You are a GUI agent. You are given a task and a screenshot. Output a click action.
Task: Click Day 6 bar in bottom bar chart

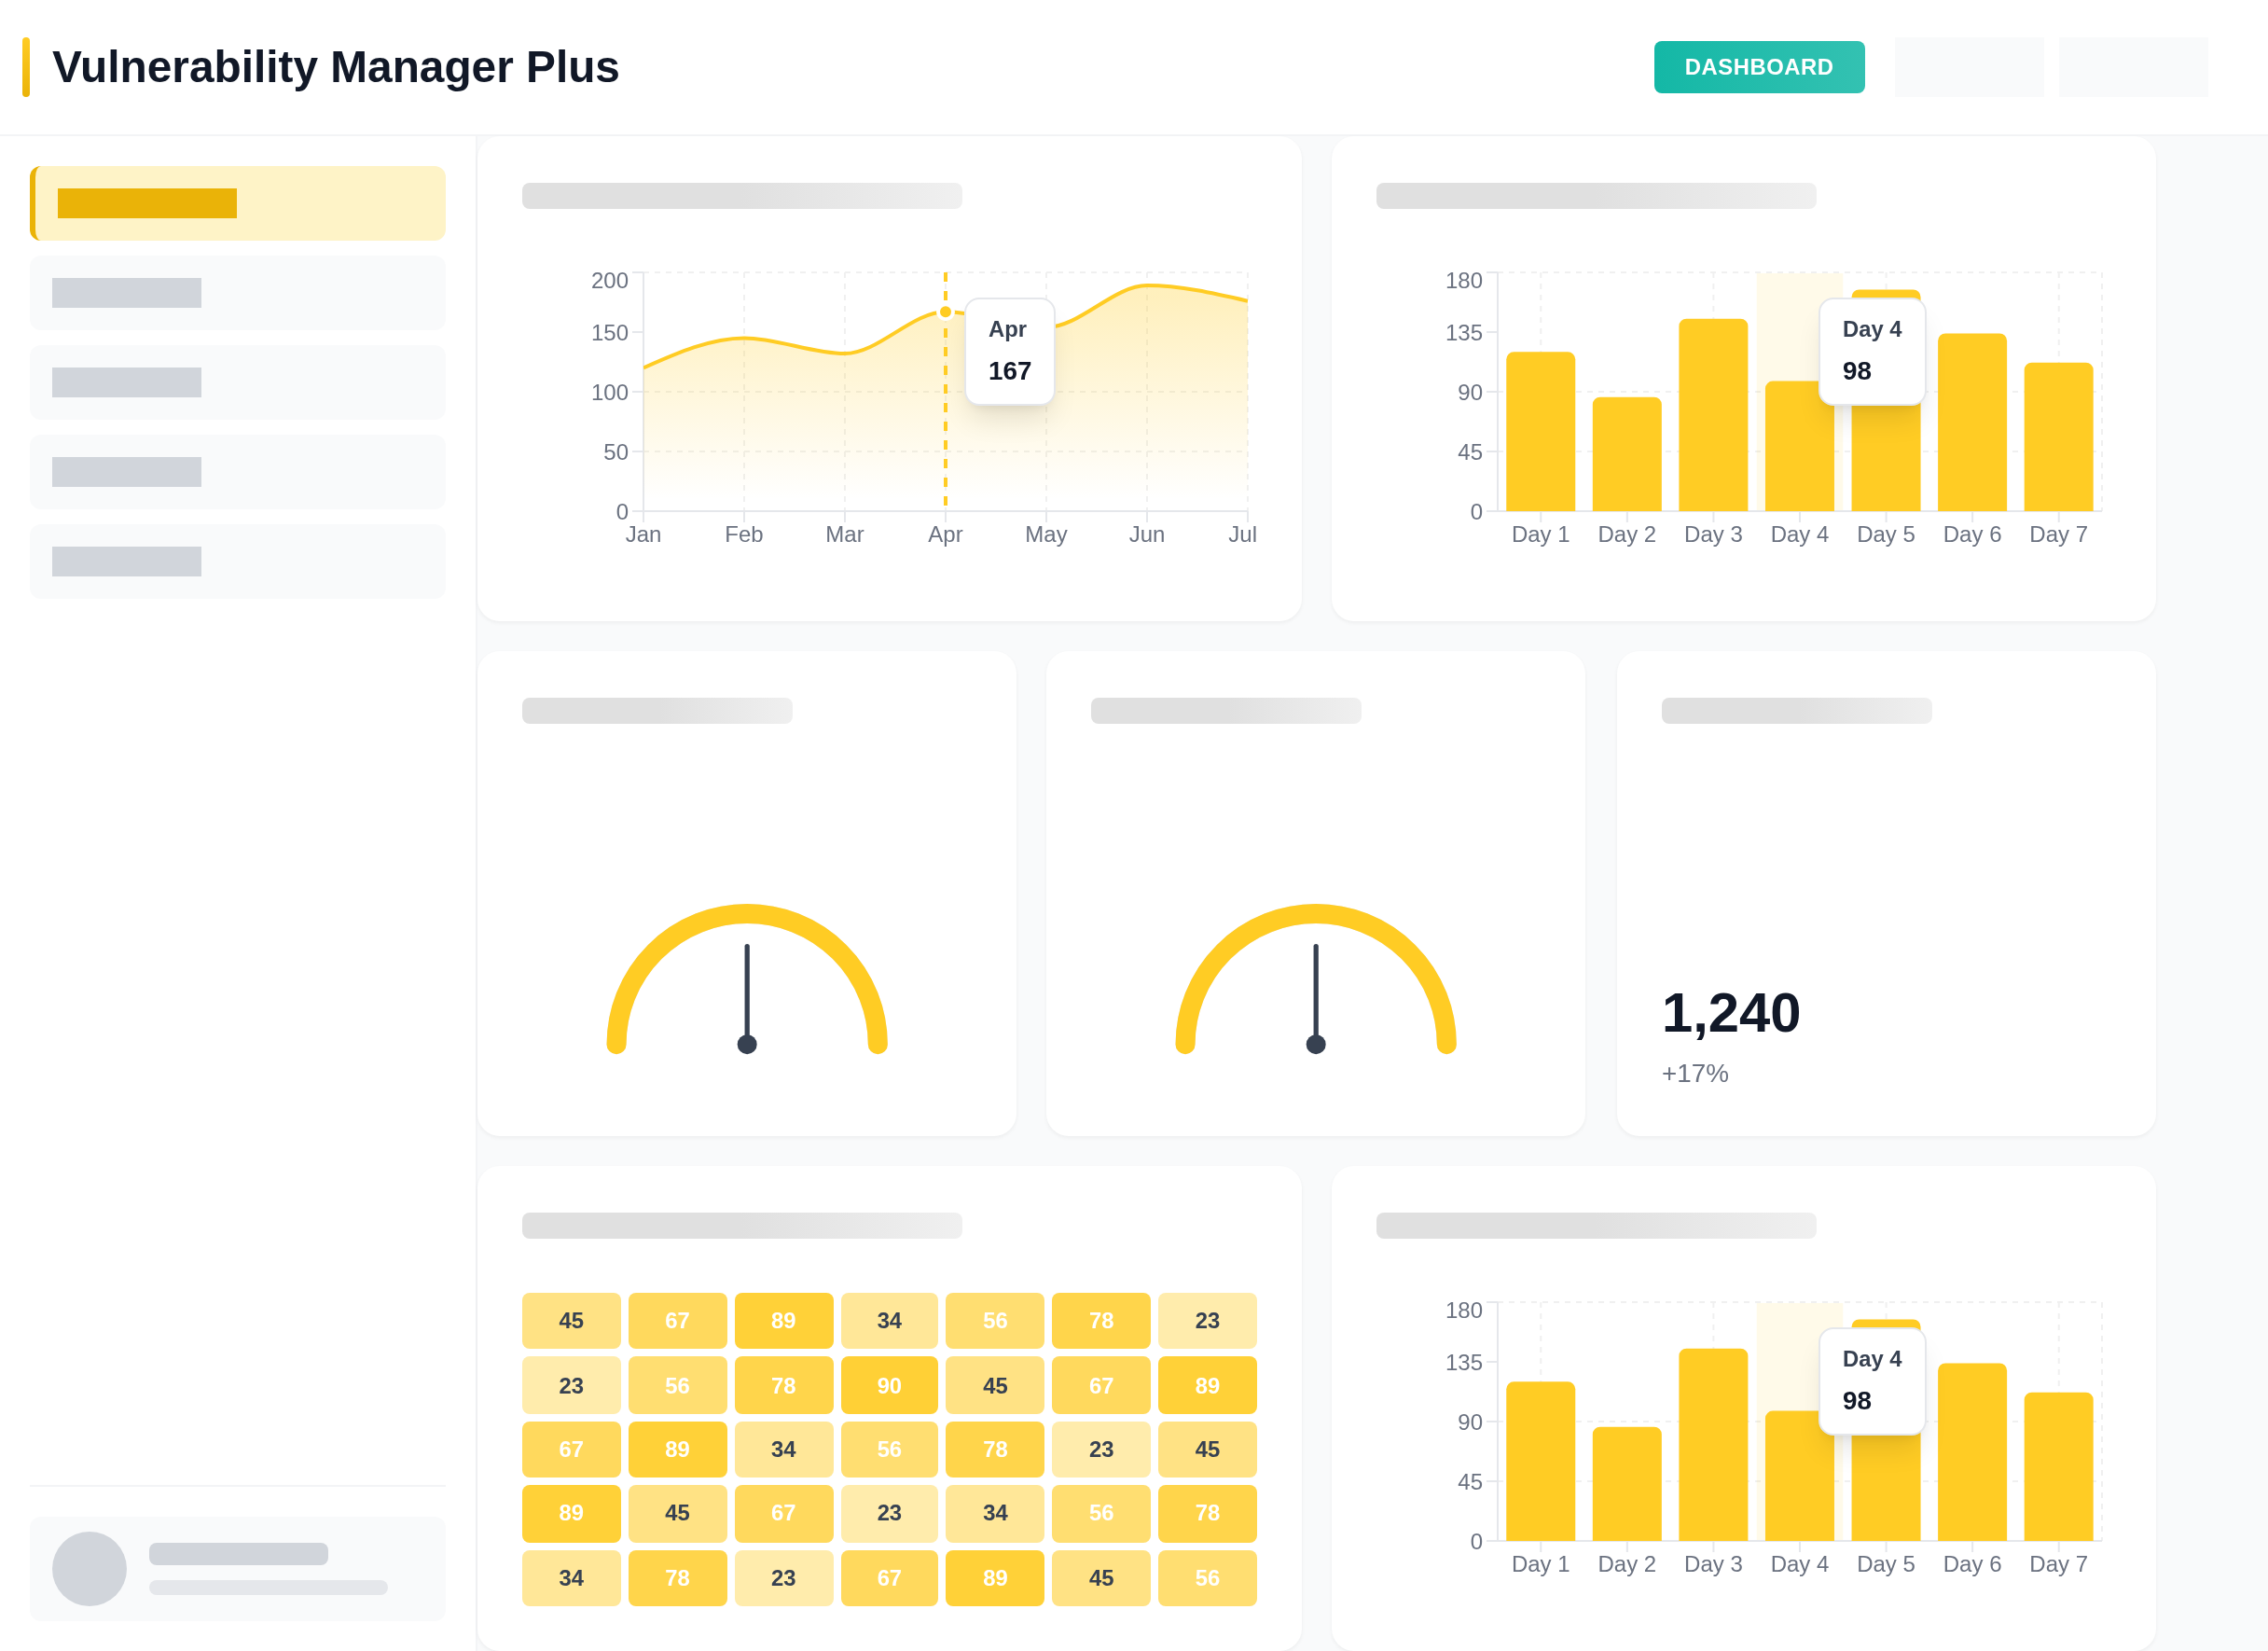[1971, 1452]
